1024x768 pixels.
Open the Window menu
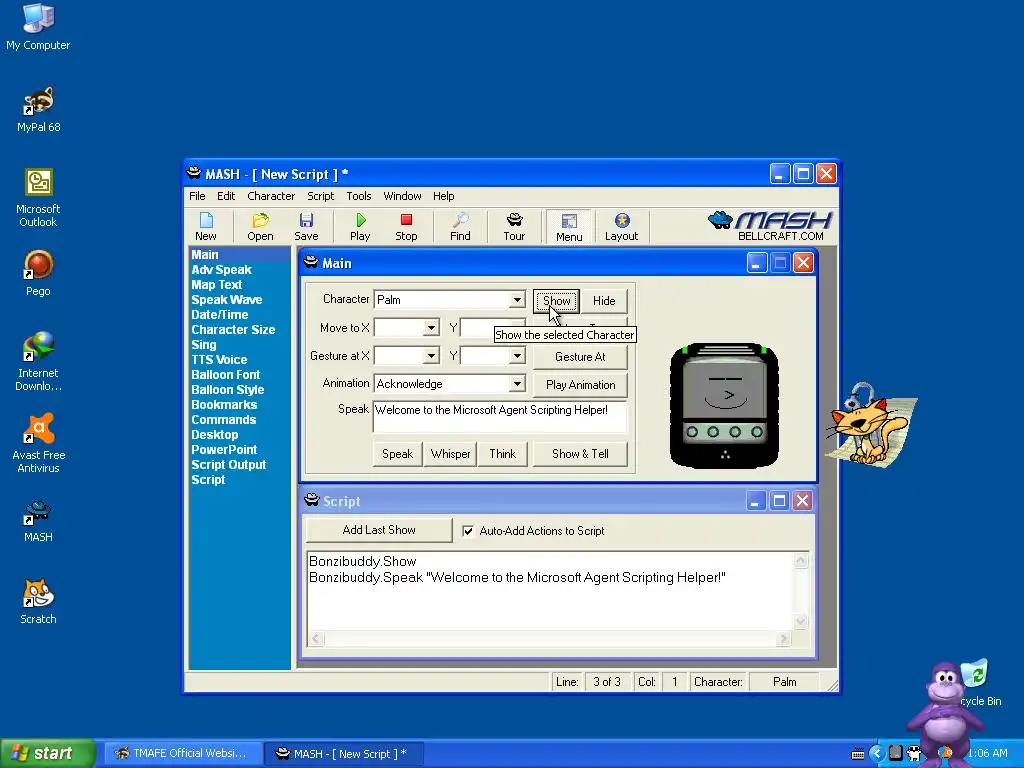click(x=402, y=196)
